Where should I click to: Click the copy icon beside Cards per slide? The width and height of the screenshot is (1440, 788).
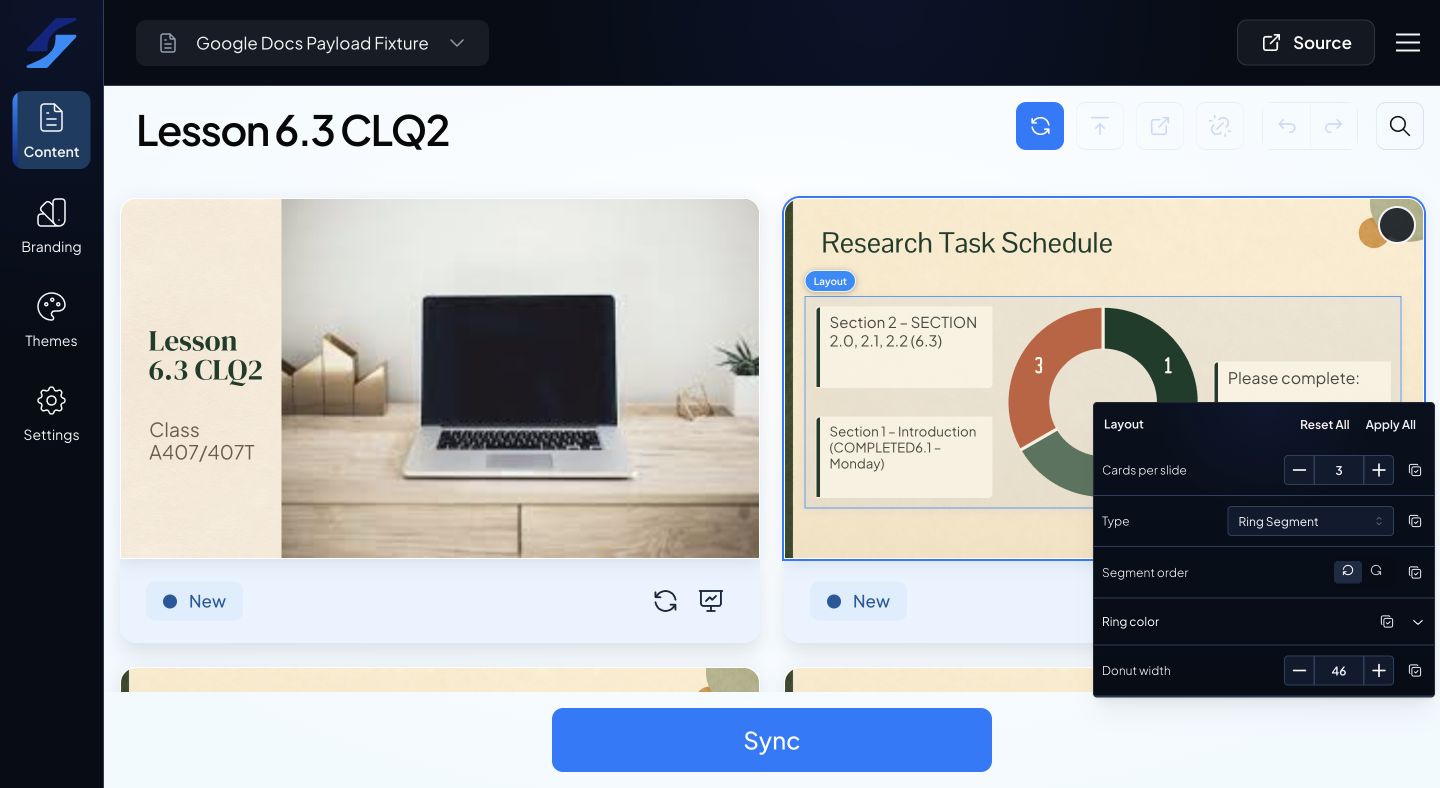tap(1415, 470)
